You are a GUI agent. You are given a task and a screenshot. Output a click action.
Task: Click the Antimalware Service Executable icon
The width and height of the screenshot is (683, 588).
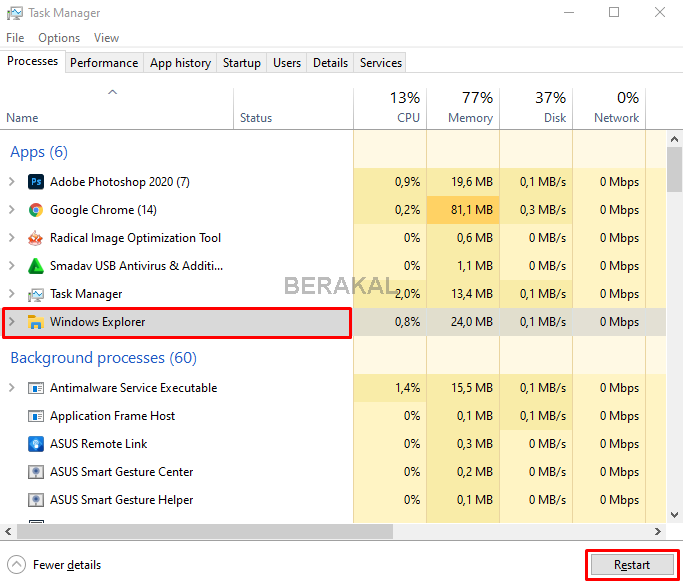pyautogui.click(x=36, y=388)
